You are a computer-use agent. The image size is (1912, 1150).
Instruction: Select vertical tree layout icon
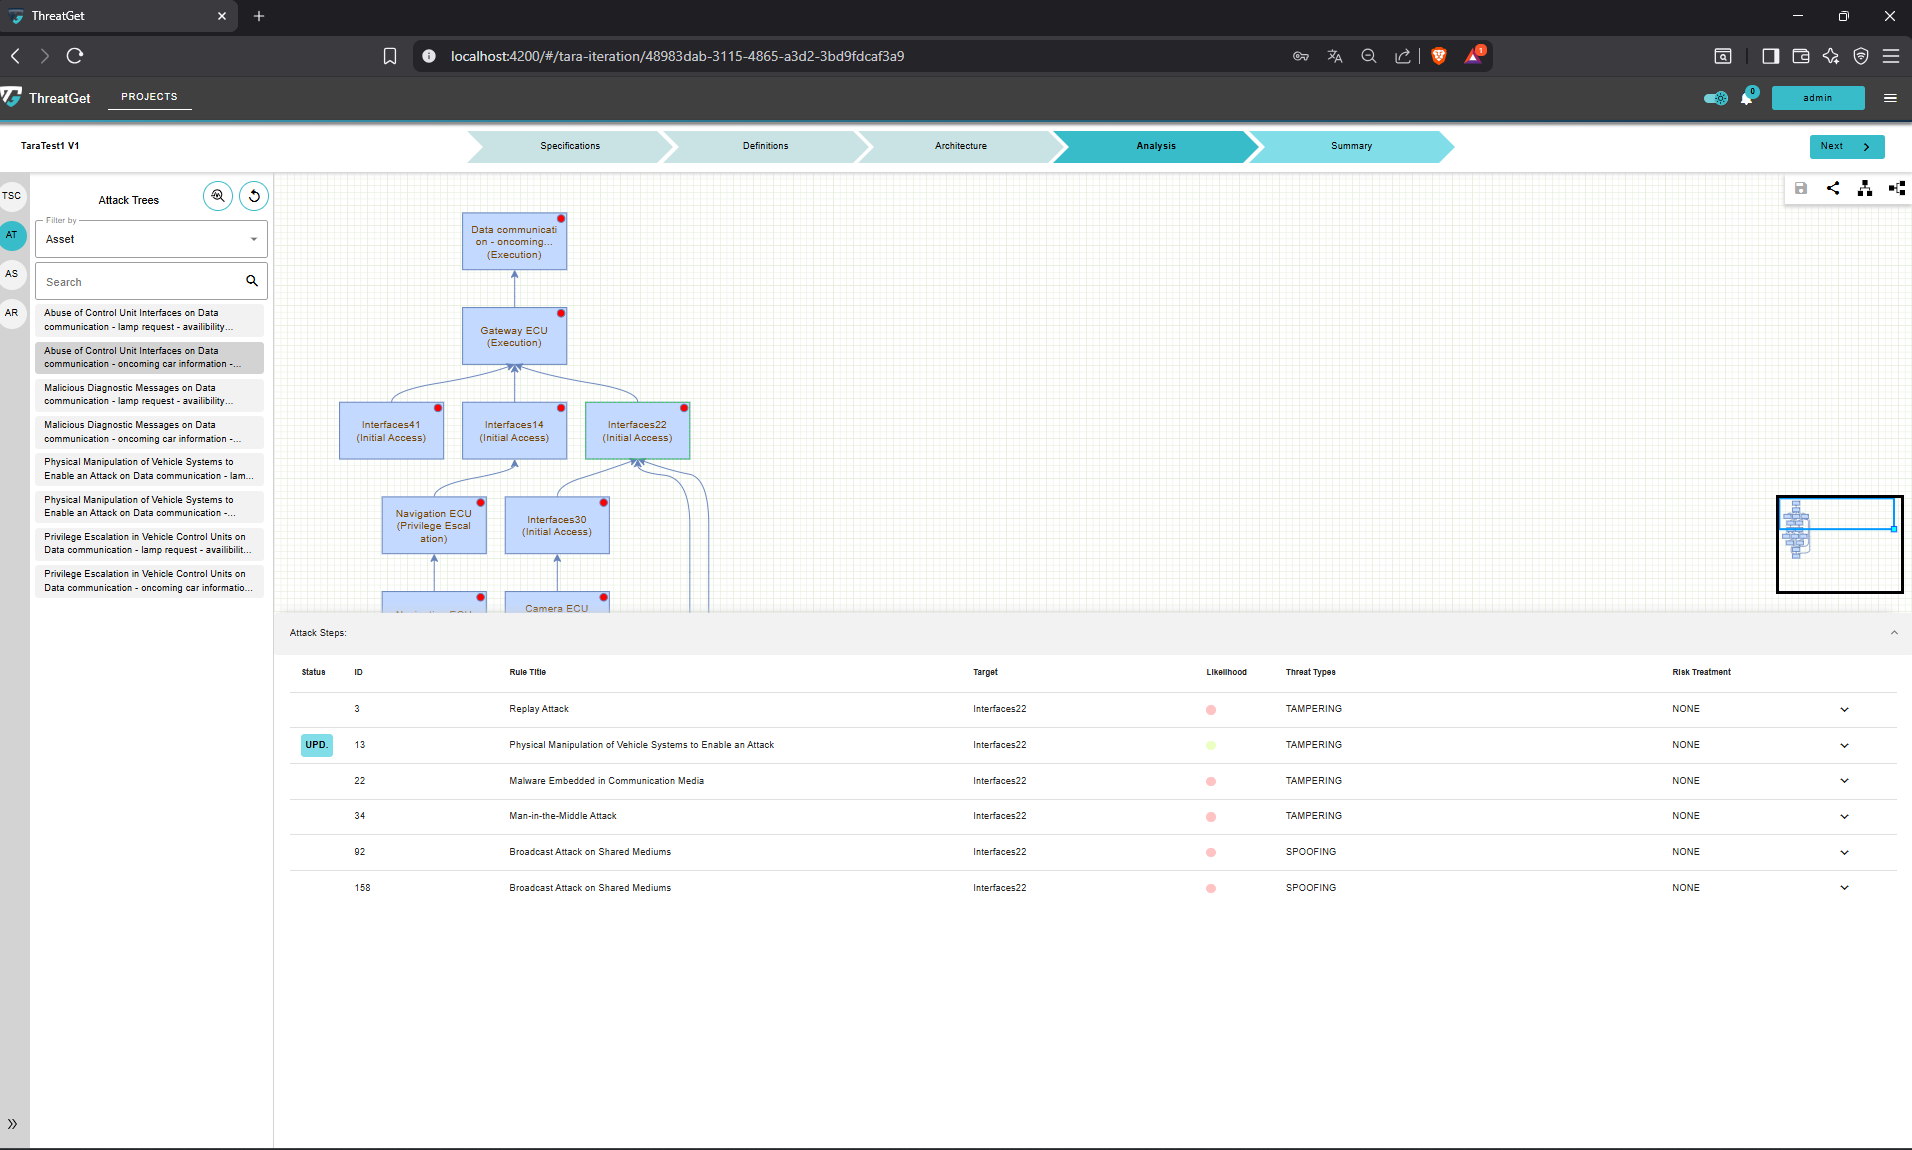(1864, 188)
